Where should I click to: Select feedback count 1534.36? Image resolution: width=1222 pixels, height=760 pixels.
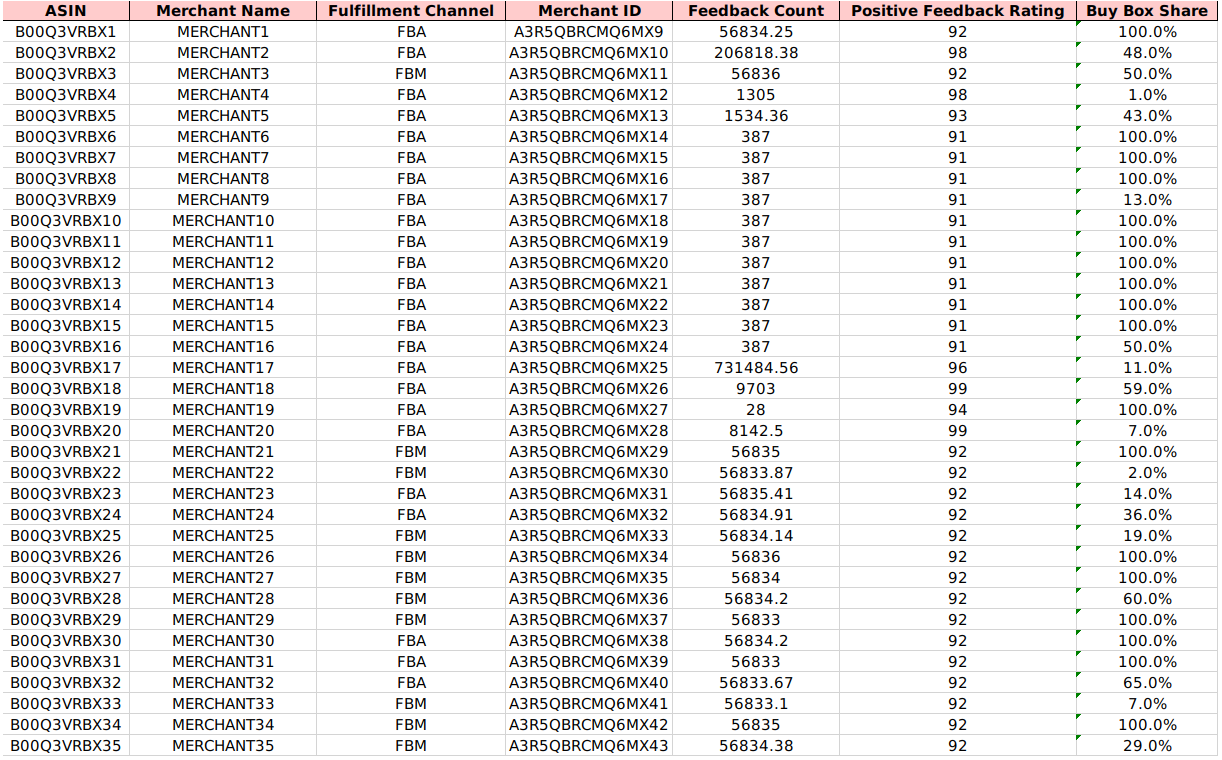pyautogui.click(x=756, y=116)
